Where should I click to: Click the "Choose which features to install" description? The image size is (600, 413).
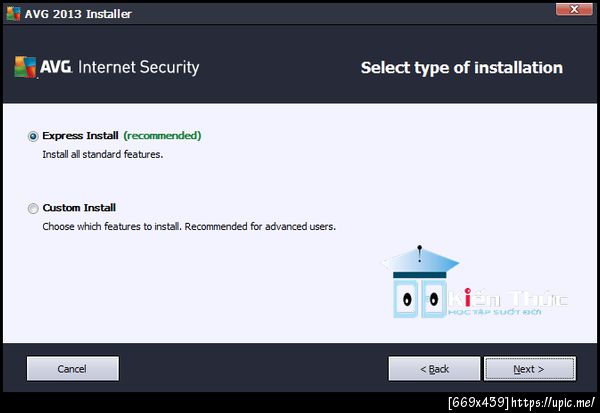click(188, 226)
